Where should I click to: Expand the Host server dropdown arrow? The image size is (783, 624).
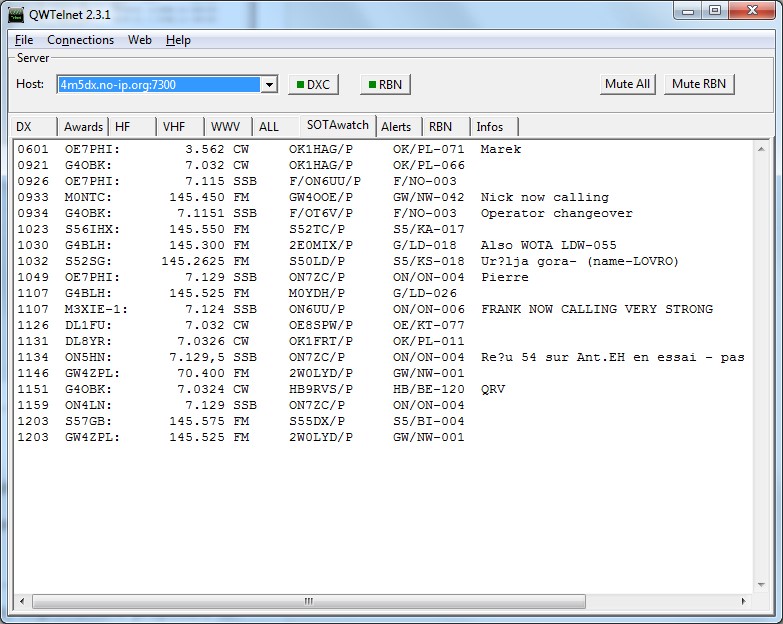268,85
